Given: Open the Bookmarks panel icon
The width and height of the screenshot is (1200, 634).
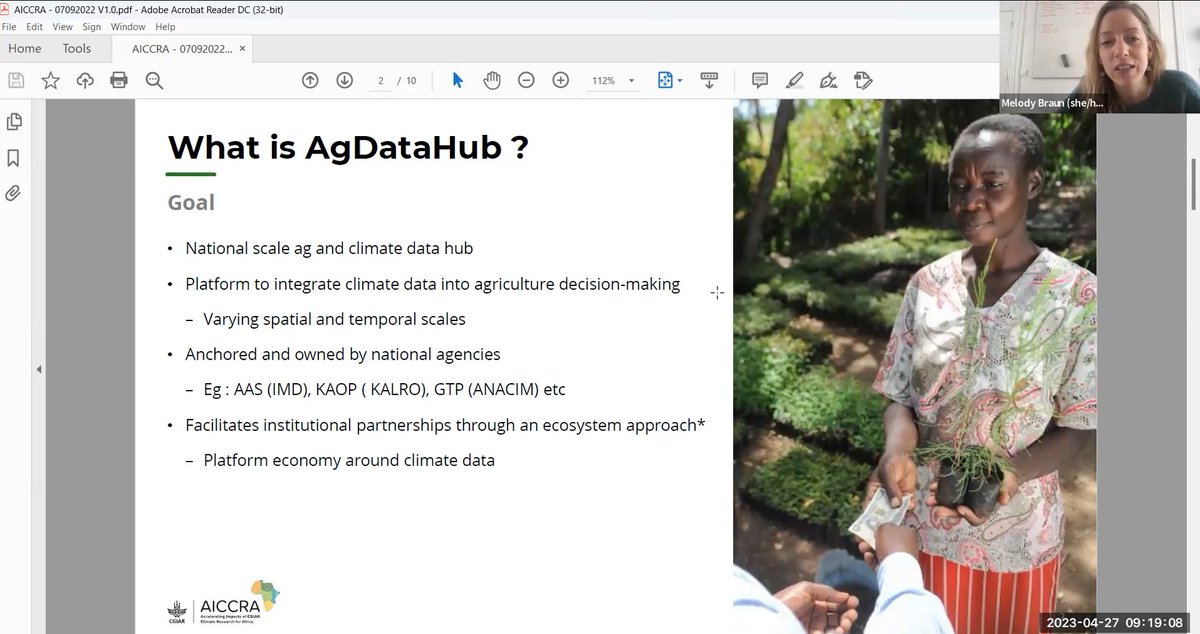Looking at the screenshot, I should [x=14, y=158].
